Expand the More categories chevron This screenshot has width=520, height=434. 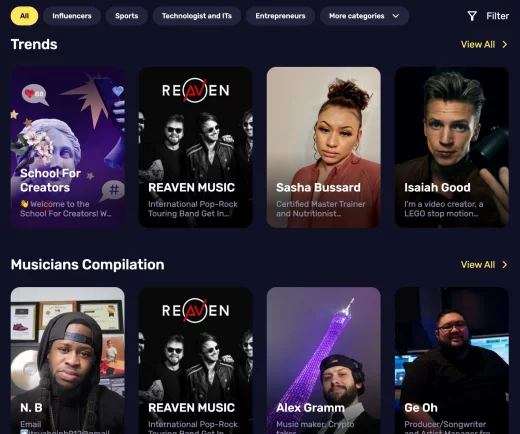coord(396,16)
